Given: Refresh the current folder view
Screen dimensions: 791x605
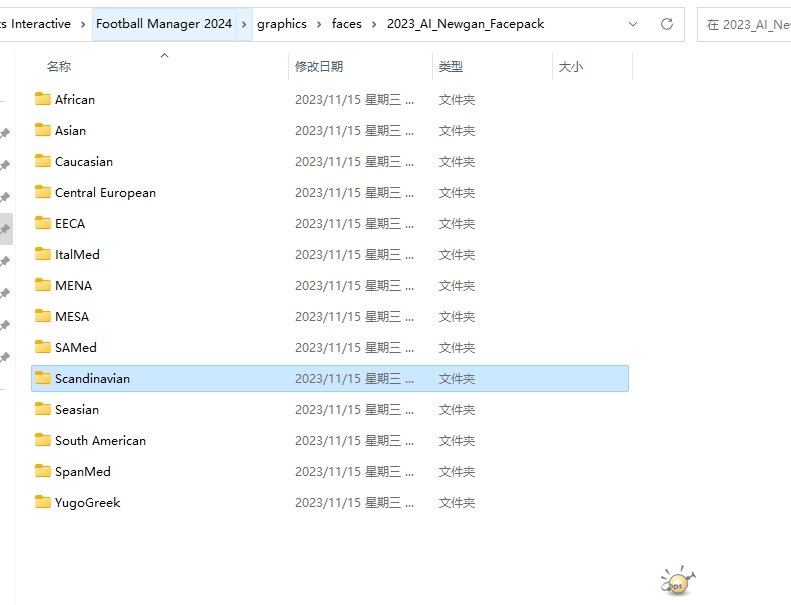Looking at the screenshot, I should (667, 24).
